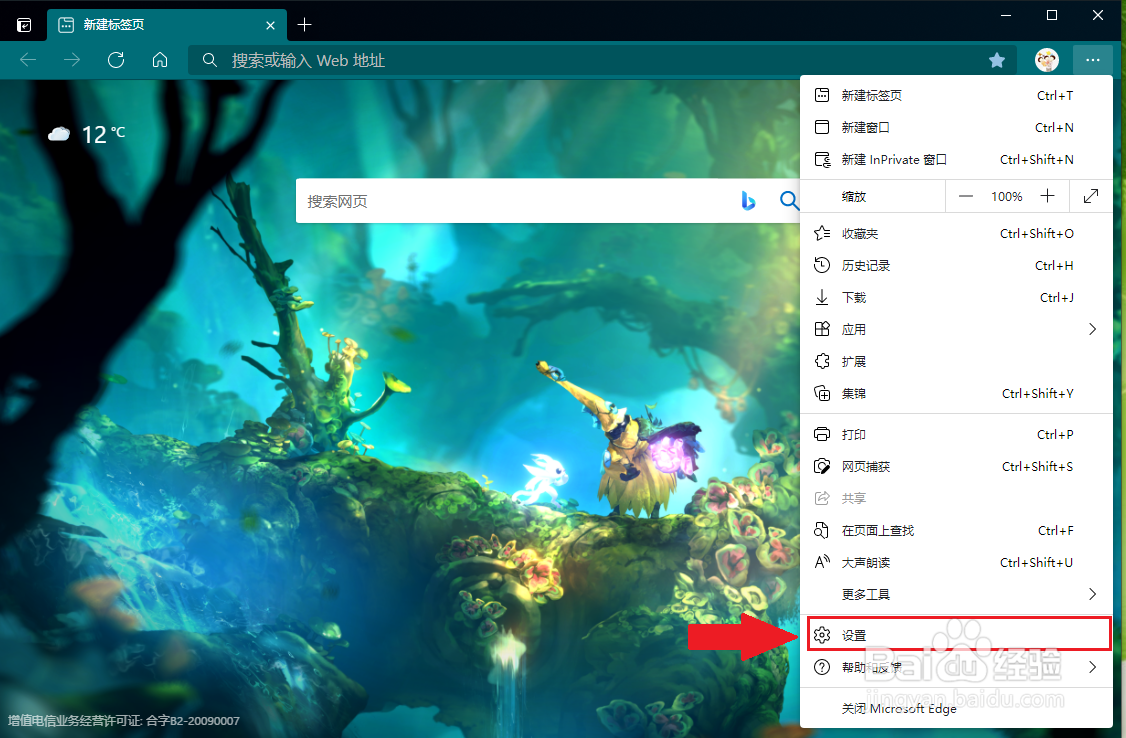The height and width of the screenshot is (738, 1126).
Task: Click the three-dot settings and more button
Action: (1092, 60)
